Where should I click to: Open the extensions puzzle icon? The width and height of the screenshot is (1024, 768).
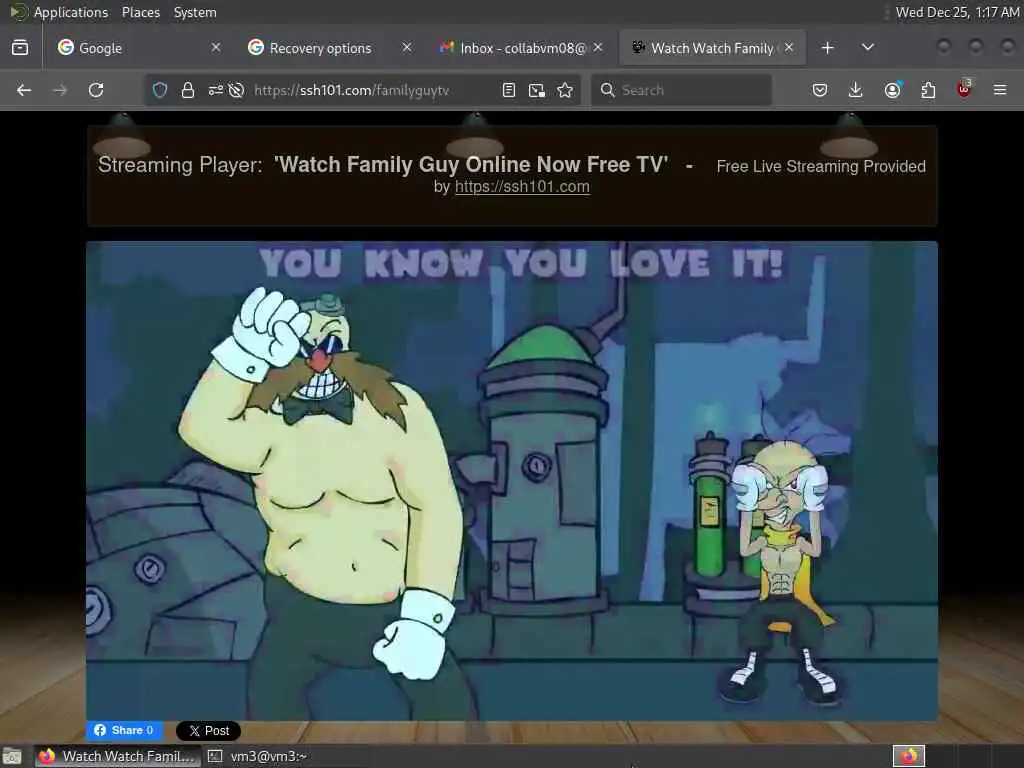pos(928,90)
